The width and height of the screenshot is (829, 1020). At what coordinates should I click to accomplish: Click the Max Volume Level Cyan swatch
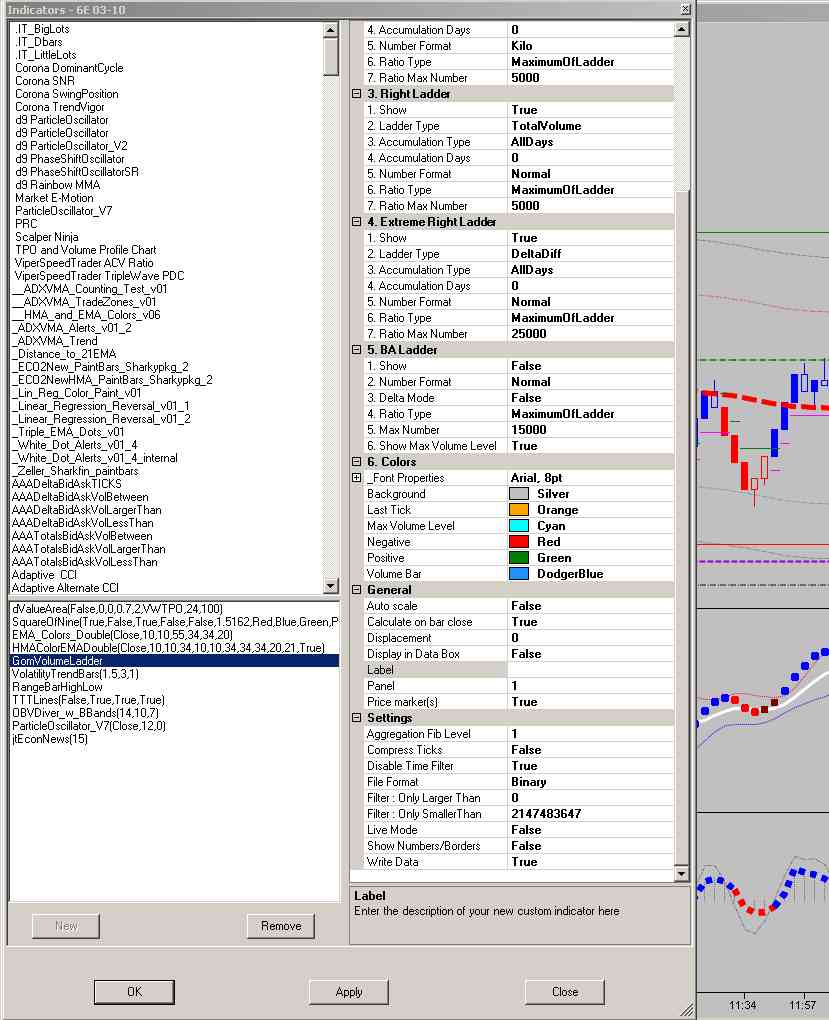pos(519,526)
